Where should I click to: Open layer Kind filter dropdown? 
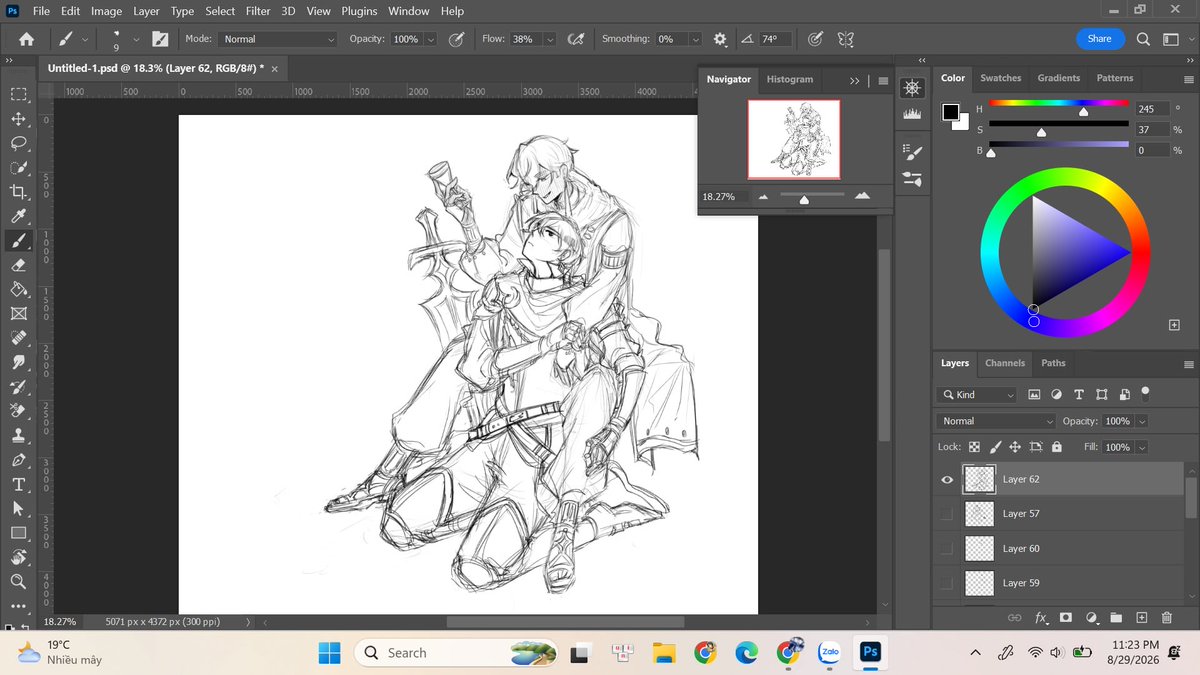tap(977, 394)
